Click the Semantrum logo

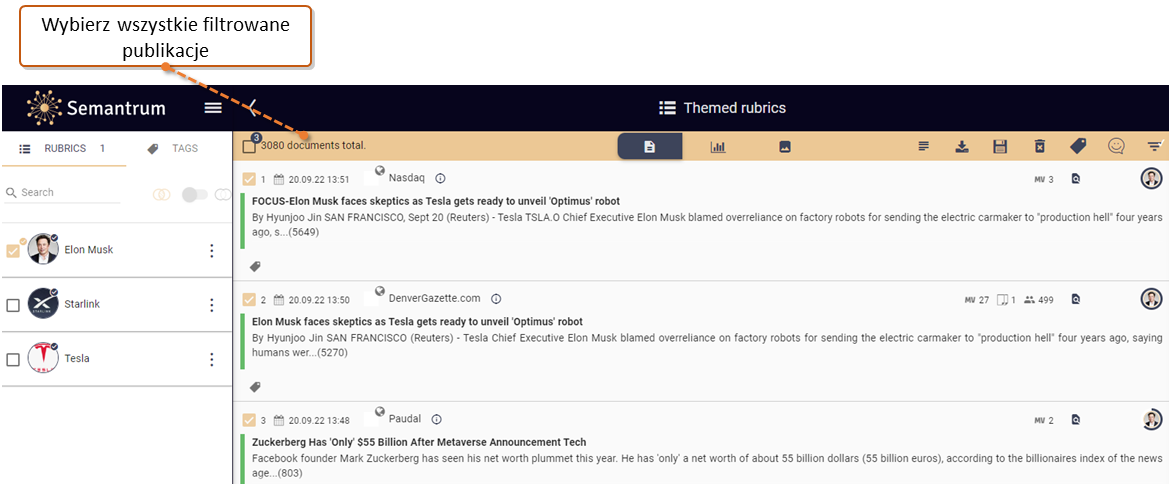95,108
